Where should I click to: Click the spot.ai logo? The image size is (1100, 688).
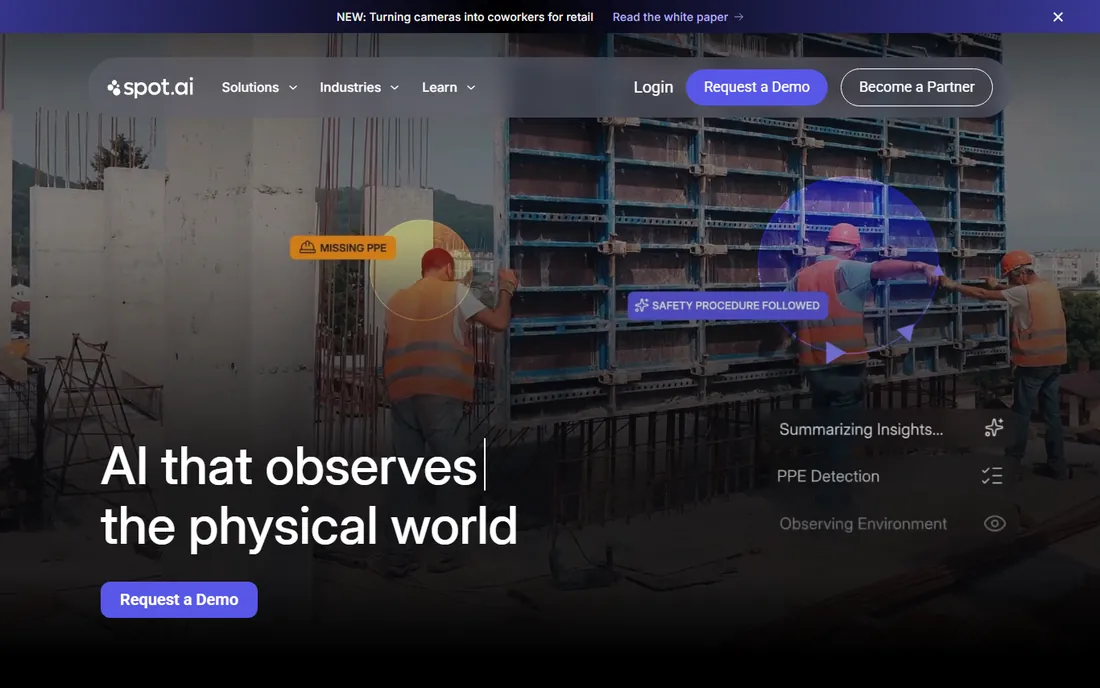tap(150, 87)
